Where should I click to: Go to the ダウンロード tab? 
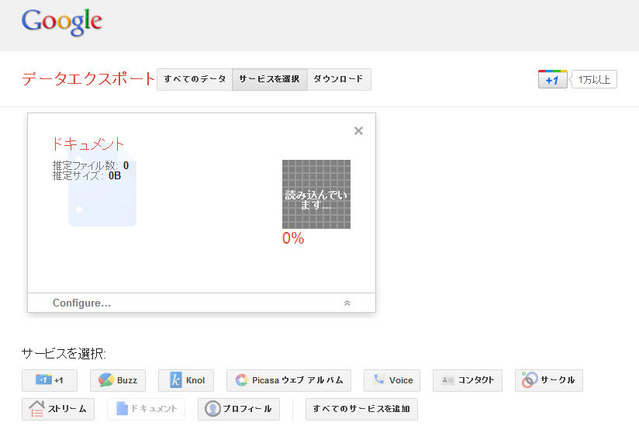click(339, 79)
